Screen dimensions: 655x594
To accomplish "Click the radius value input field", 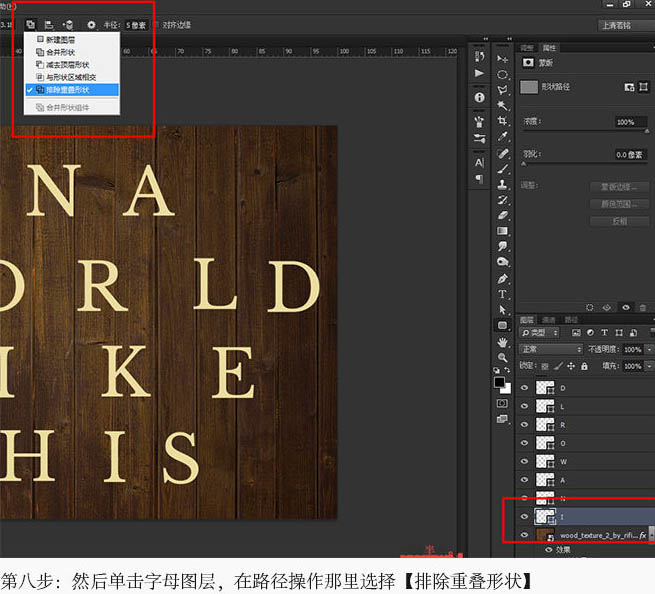I will (x=136, y=25).
